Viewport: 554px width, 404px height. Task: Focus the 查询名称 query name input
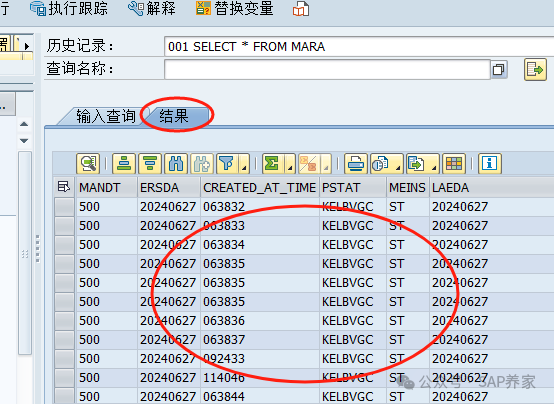pos(327,69)
